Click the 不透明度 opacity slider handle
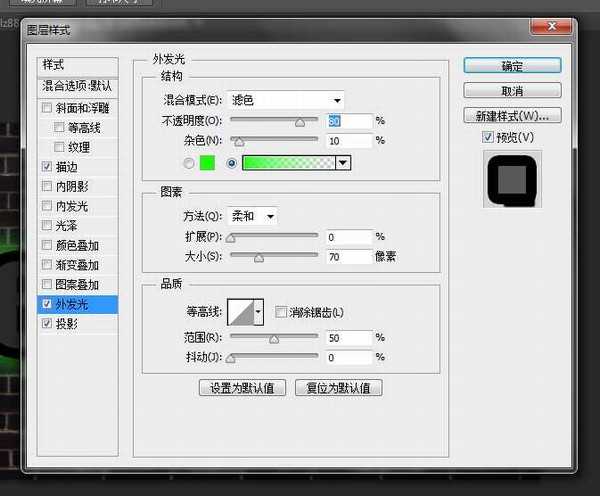The width and height of the screenshot is (600, 496). click(x=299, y=122)
